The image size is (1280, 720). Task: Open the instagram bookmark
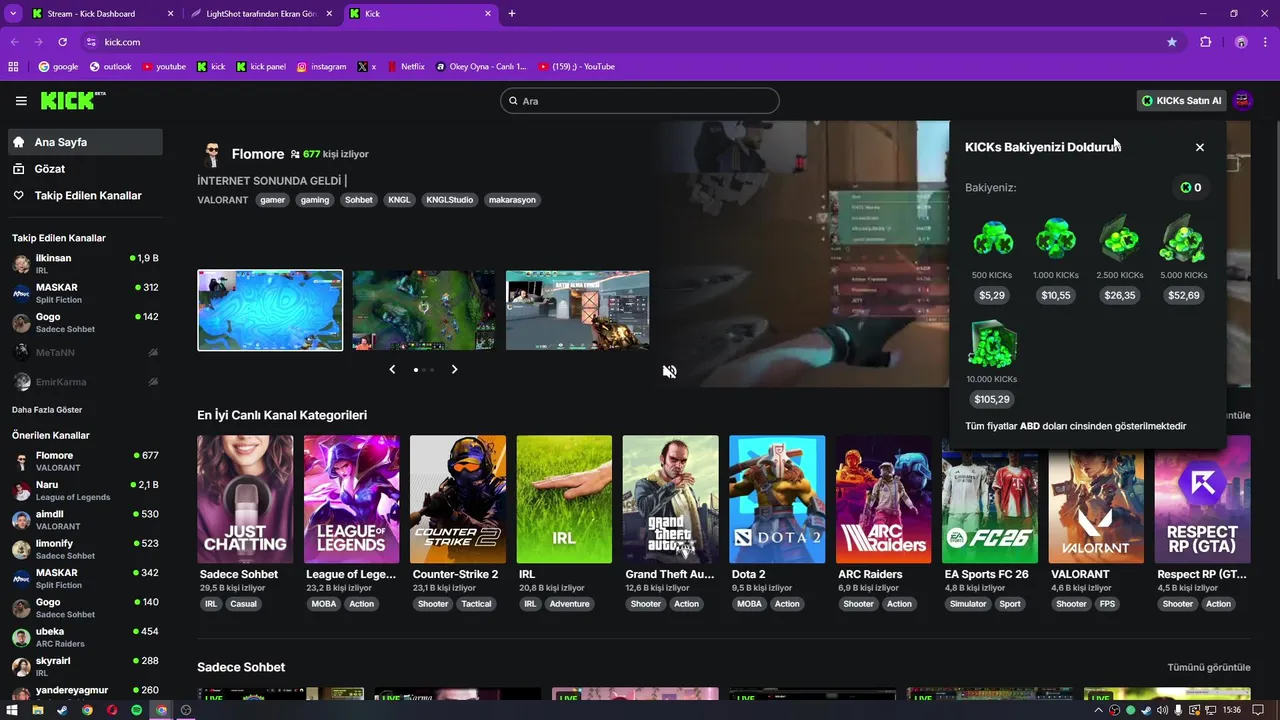pyautogui.click(x=321, y=67)
